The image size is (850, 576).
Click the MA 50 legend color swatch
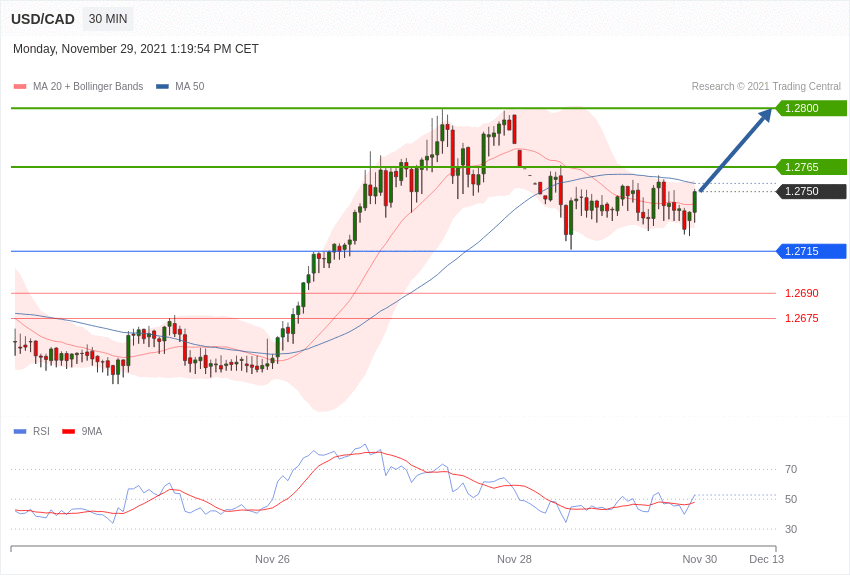(162, 86)
